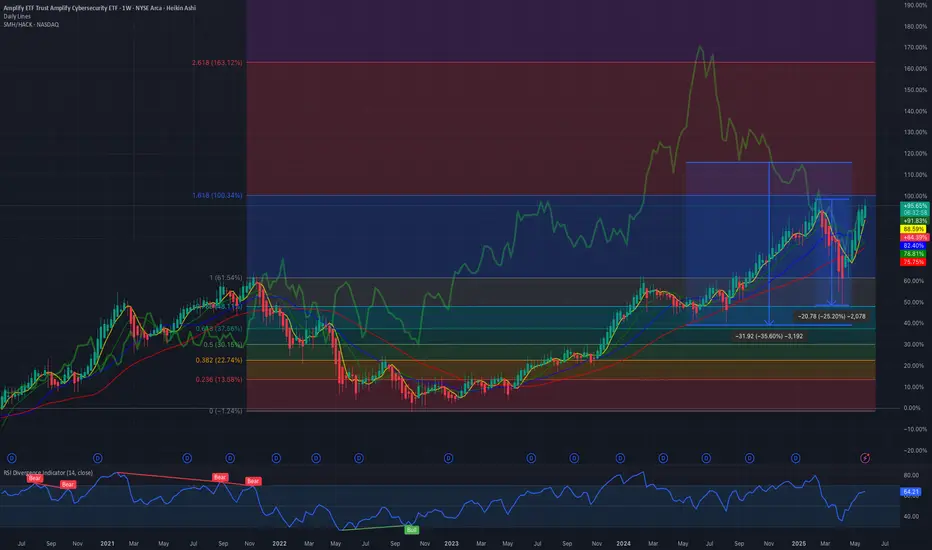Image resolution: width=932 pixels, height=550 pixels.
Task: Click the 2024 year label on time axis
Action: click(624, 543)
